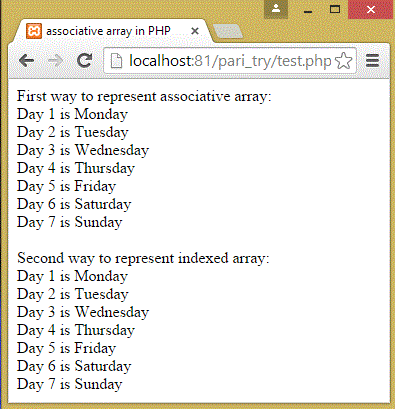Focus the localhost address bar
Image resolution: width=395 pixels, height=409 pixels.
click(230, 61)
